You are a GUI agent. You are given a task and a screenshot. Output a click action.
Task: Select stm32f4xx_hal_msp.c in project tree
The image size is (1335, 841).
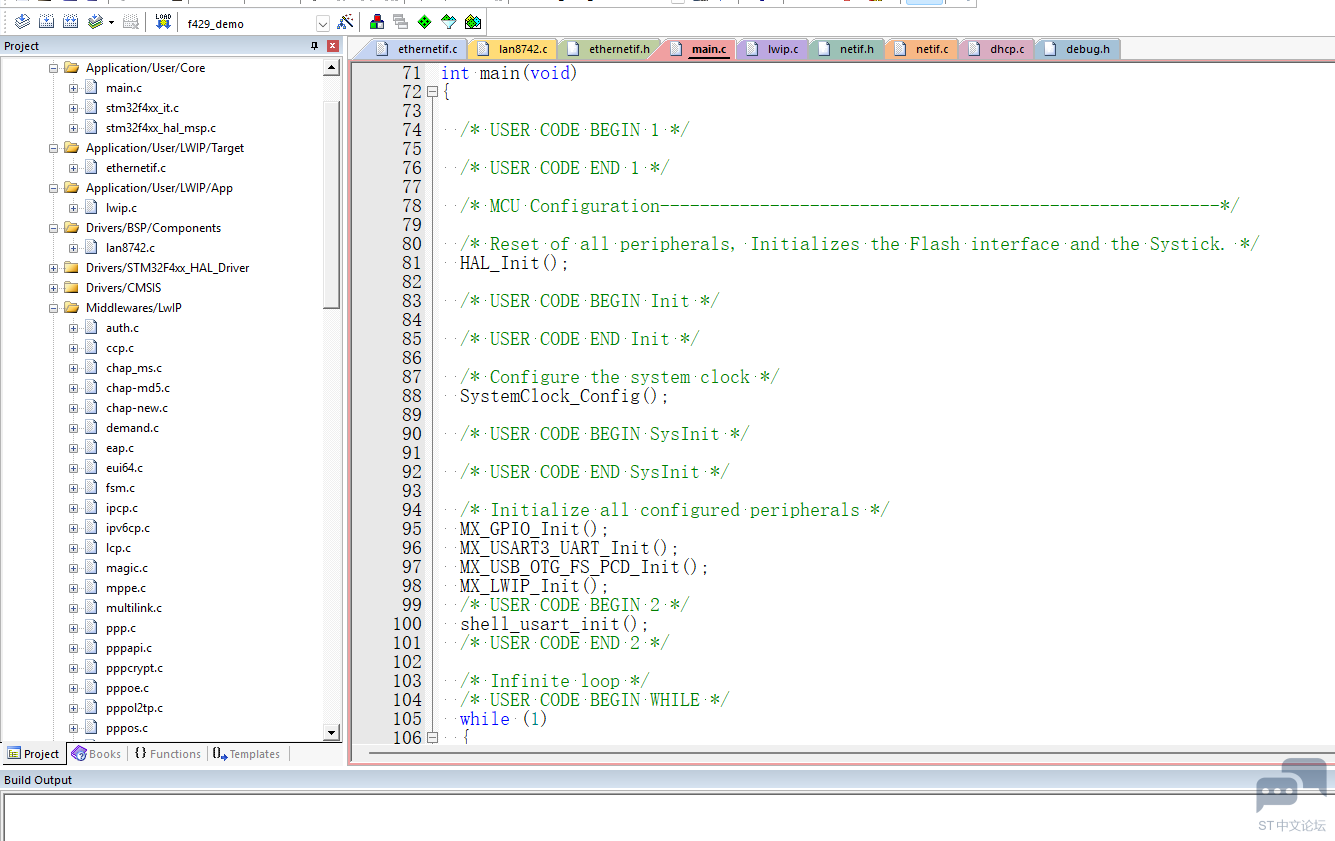click(160, 128)
